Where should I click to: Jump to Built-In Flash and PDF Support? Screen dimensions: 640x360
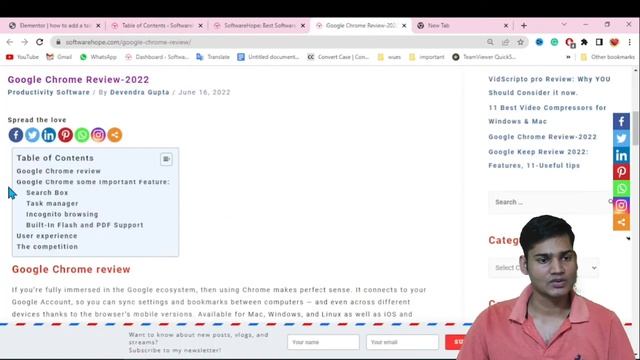point(84,225)
